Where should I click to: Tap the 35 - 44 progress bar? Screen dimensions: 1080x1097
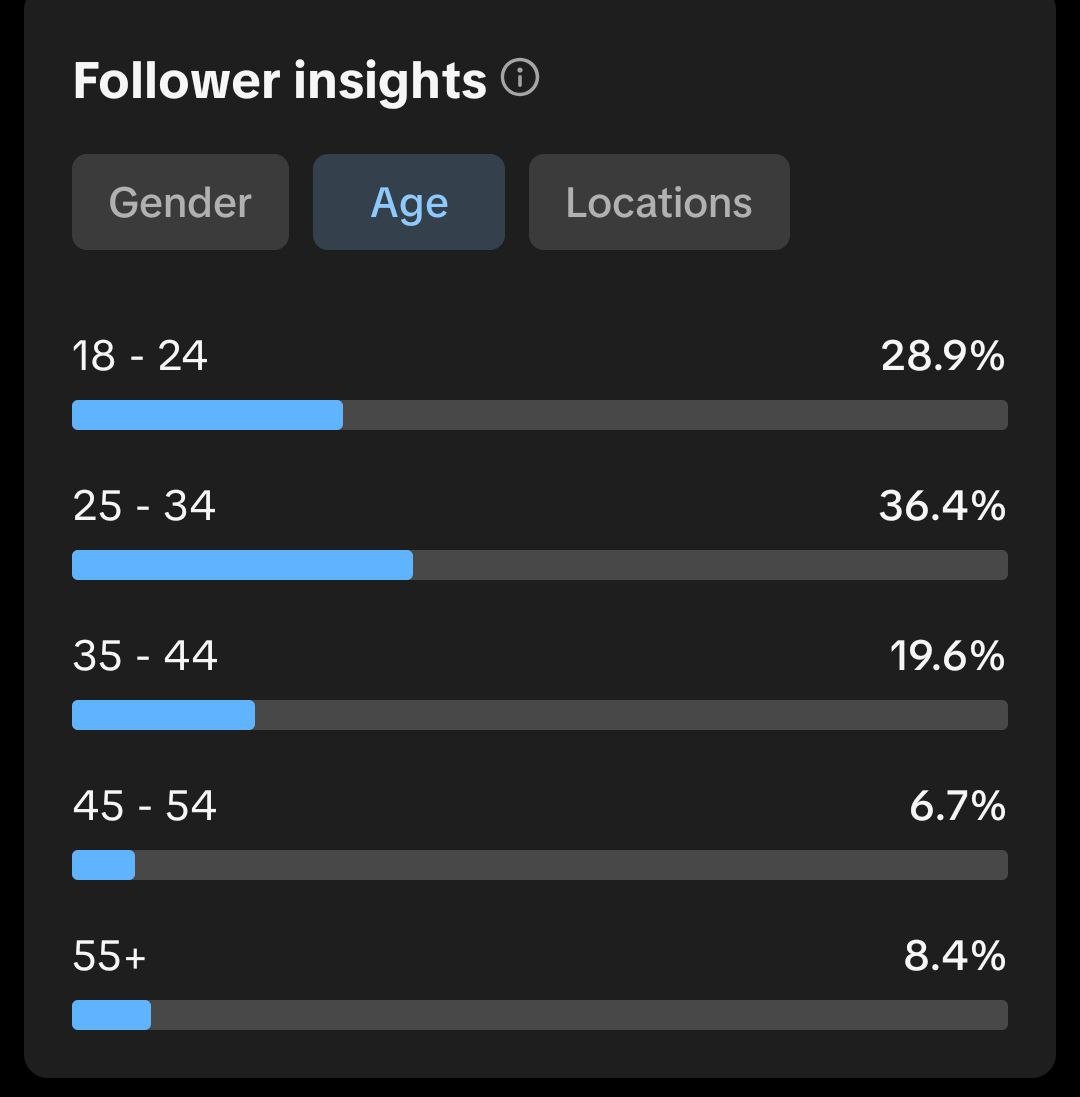click(540, 715)
